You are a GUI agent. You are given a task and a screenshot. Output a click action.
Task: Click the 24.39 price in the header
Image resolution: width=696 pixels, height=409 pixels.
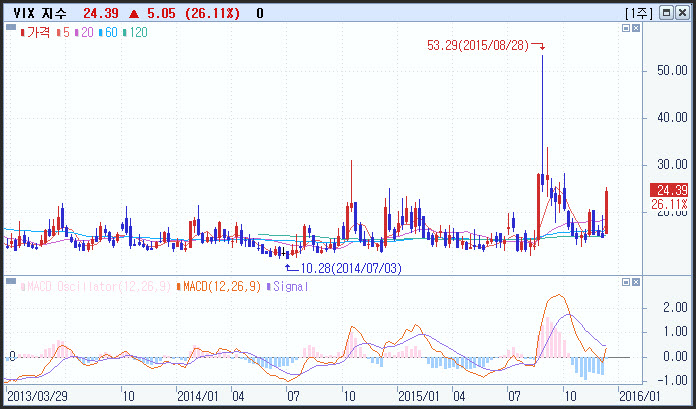tap(101, 13)
